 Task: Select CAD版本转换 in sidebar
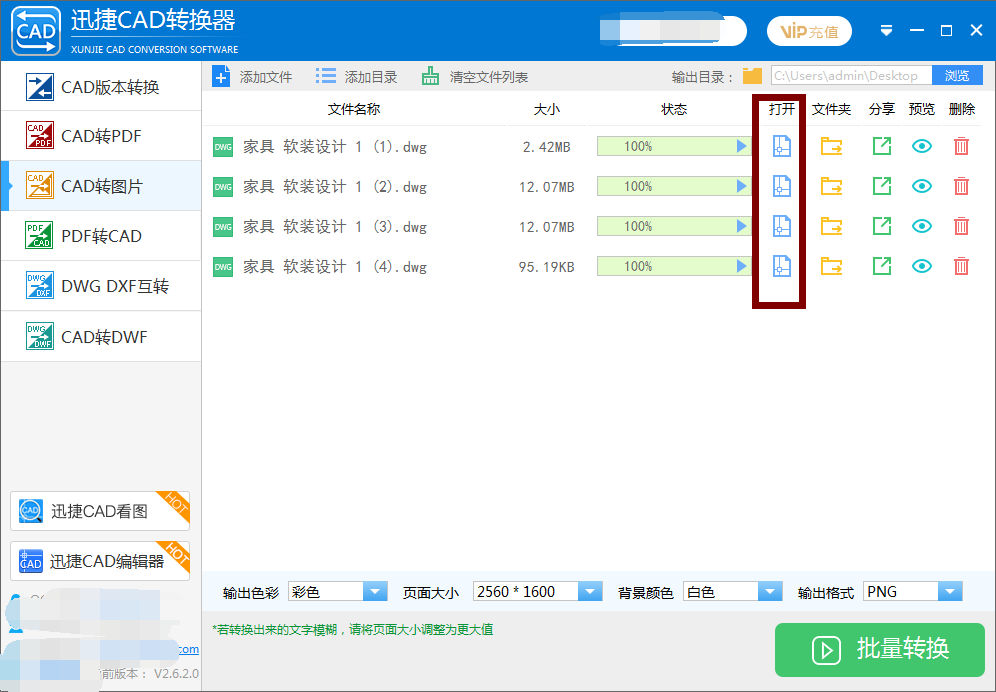(101, 87)
